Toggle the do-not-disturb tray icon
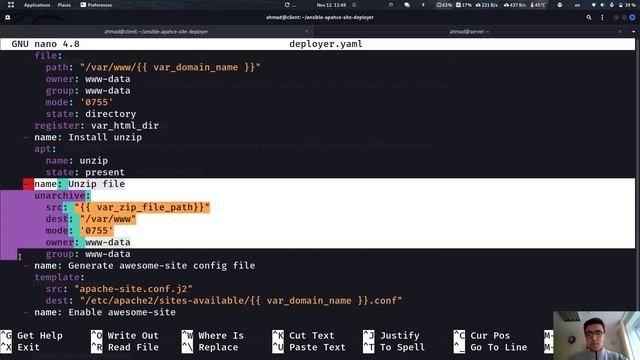Screen dimensions: 640x360 pyautogui.click(x=560, y=5)
